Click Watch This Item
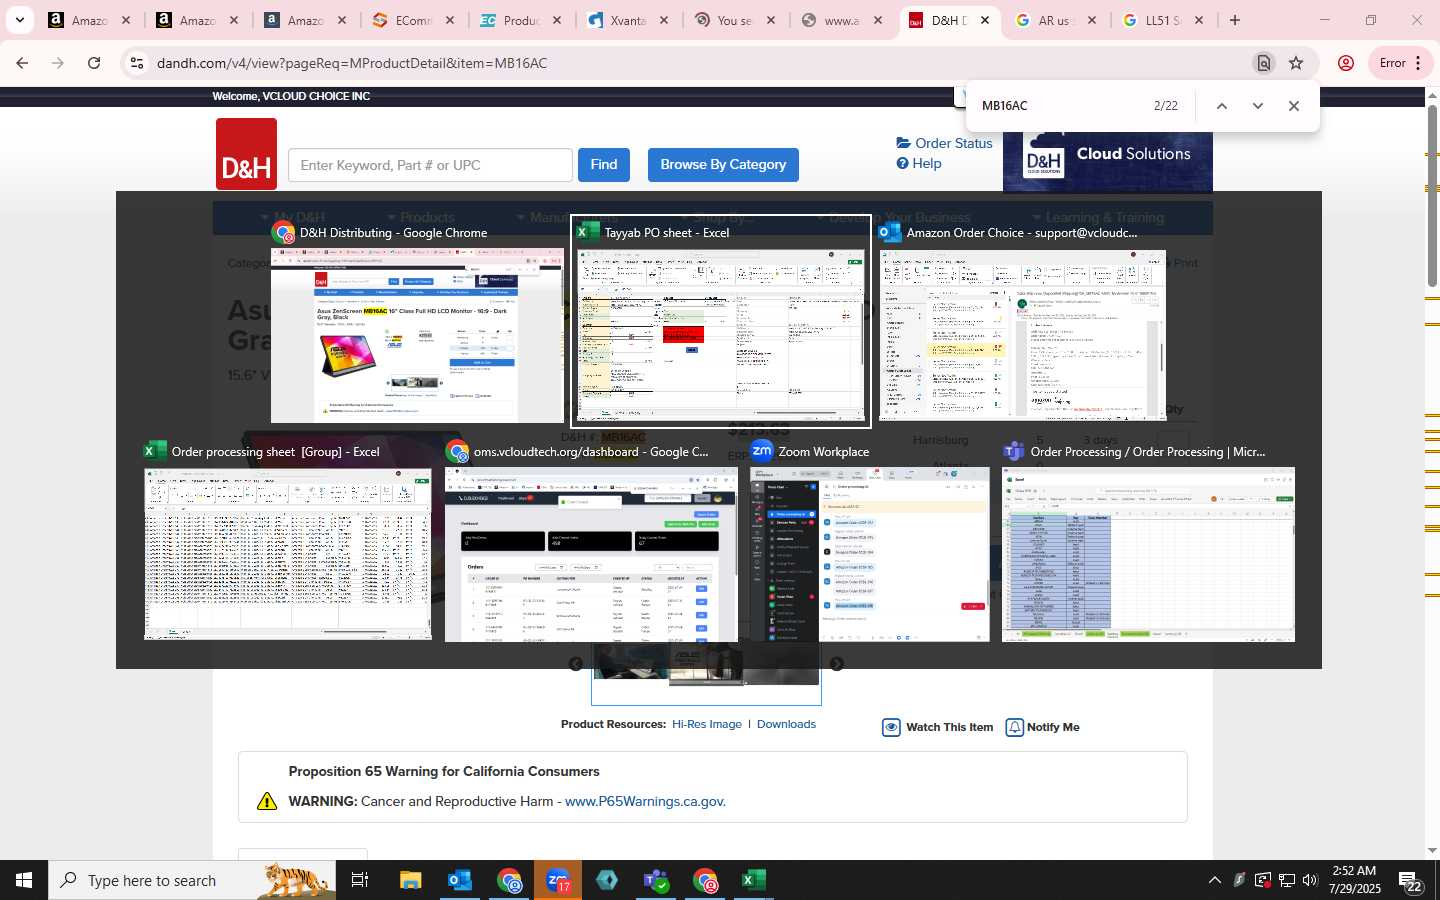1440x900 pixels. 938,727
